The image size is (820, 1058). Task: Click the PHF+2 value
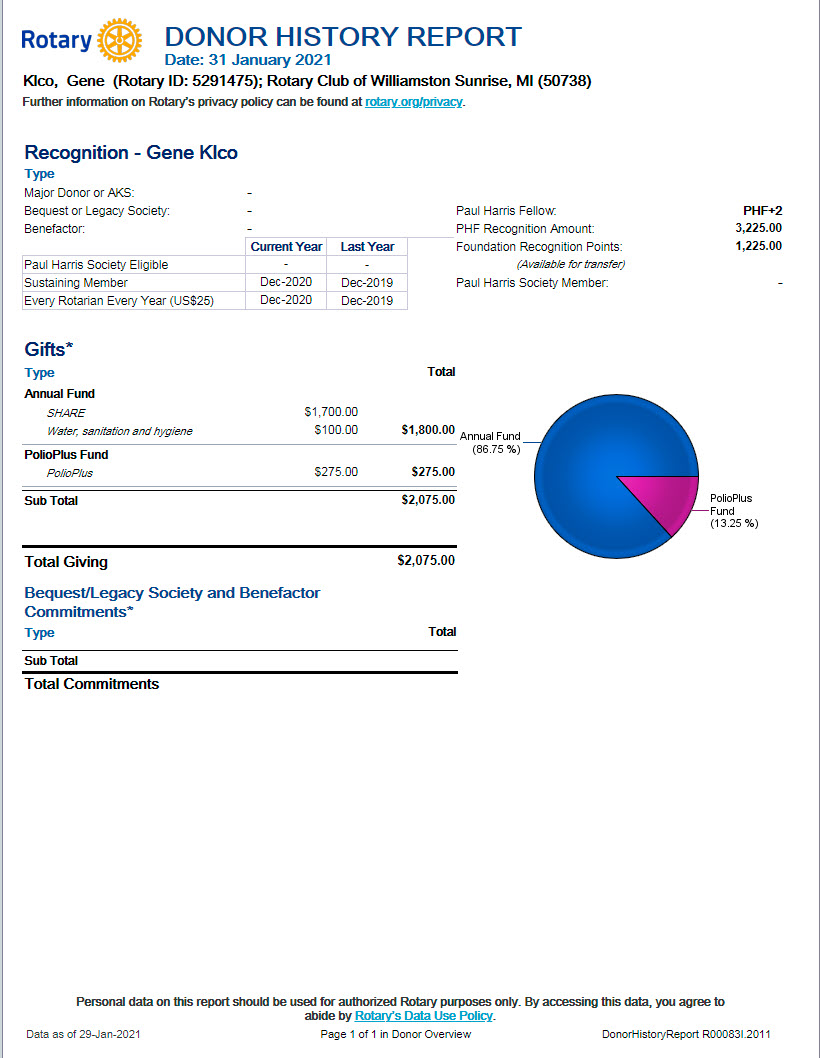coord(763,211)
